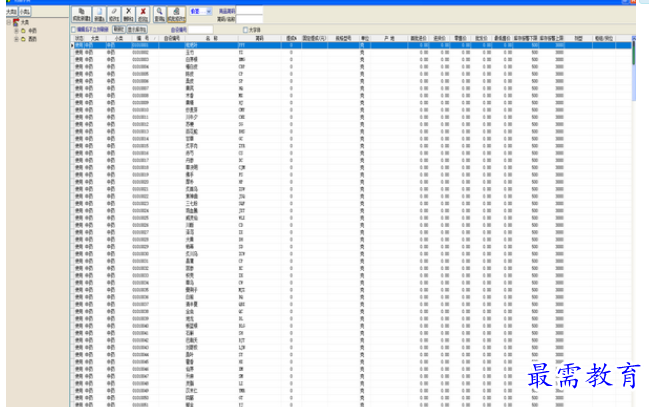The width and height of the screenshot is (649, 407).
Task: Sort by the 编号 column header
Action: [x=145, y=38]
